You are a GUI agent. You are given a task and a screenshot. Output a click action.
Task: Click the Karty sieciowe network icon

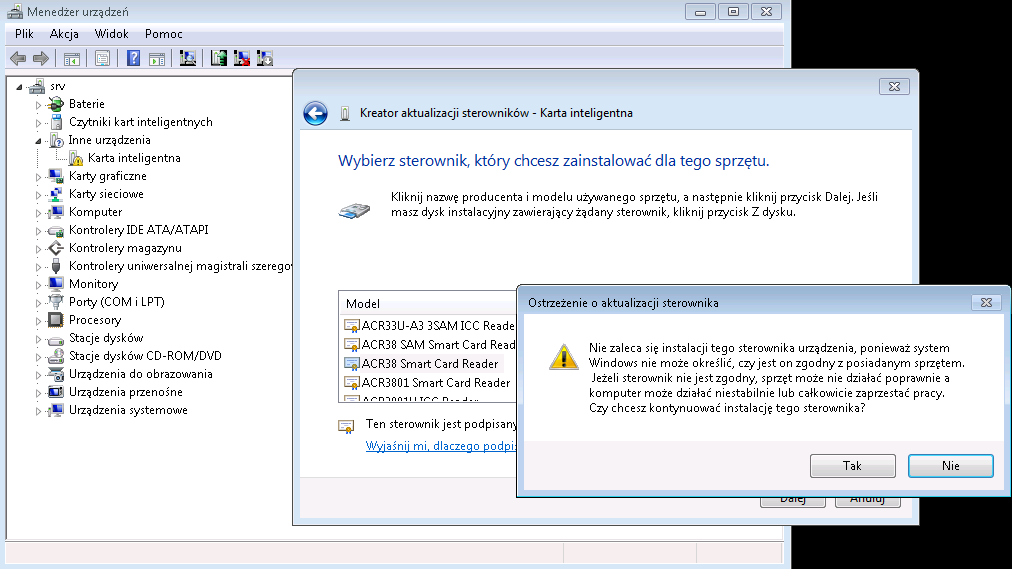56,194
